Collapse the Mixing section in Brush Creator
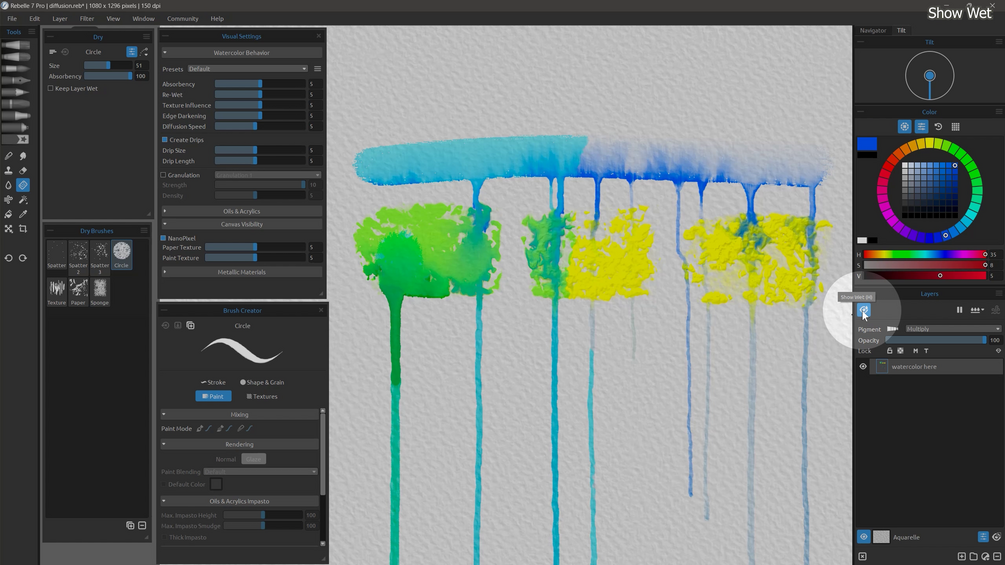 point(239,414)
